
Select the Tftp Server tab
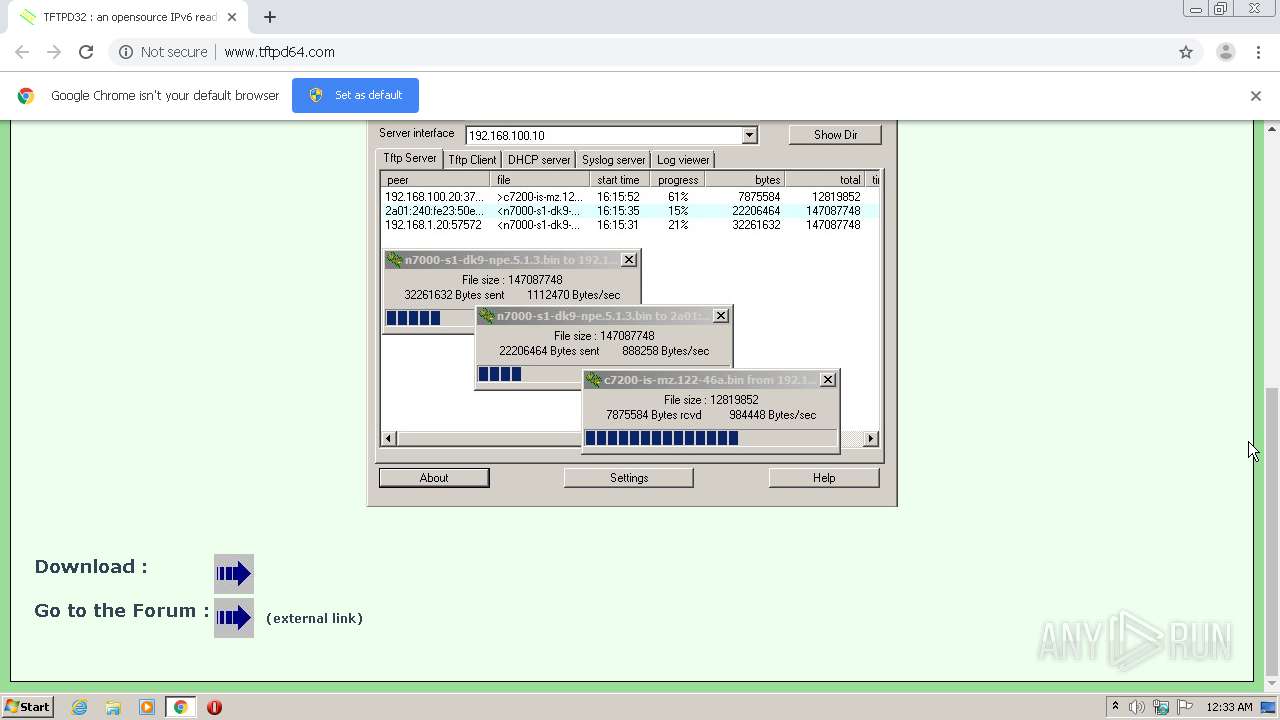pyautogui.click(x=410, y=158)
